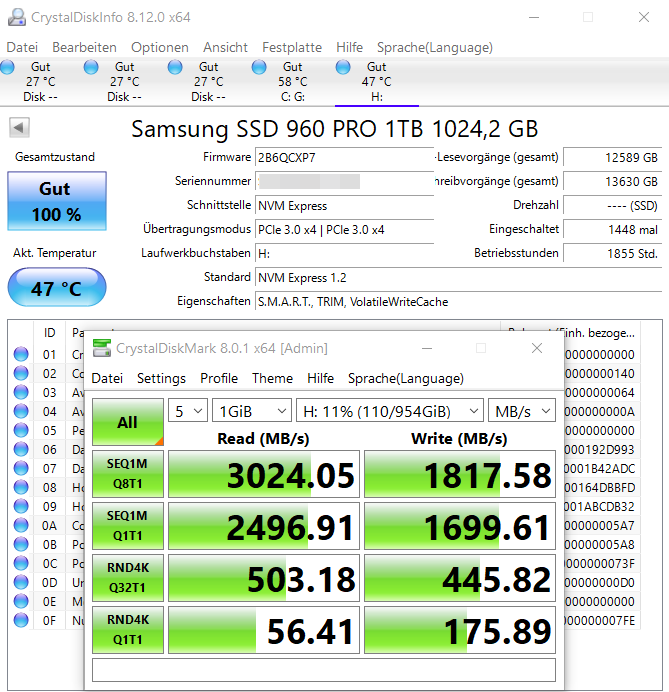This screenshot has height=692, width=669.
Task: Start all benchmarks with the All button
Action: pyautogui.click(x=128, y=422)
